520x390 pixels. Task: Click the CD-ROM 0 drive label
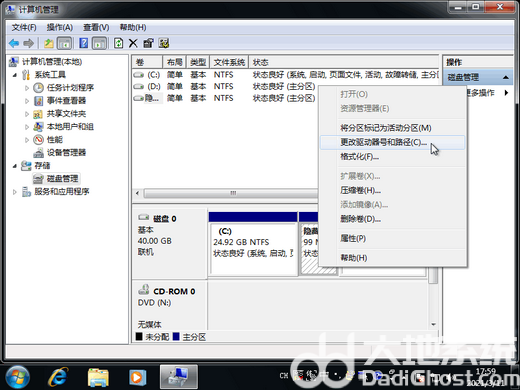point(174,292)
